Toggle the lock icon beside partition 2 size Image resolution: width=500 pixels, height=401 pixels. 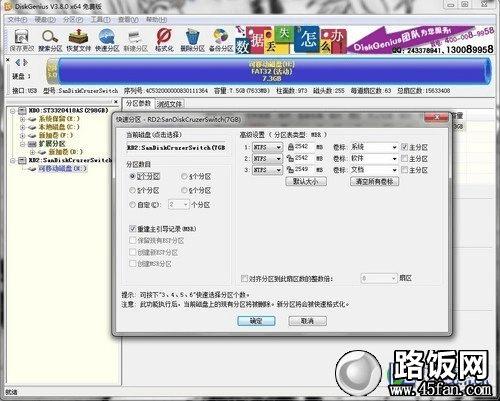pyautogui.click(x=291, y=159)
